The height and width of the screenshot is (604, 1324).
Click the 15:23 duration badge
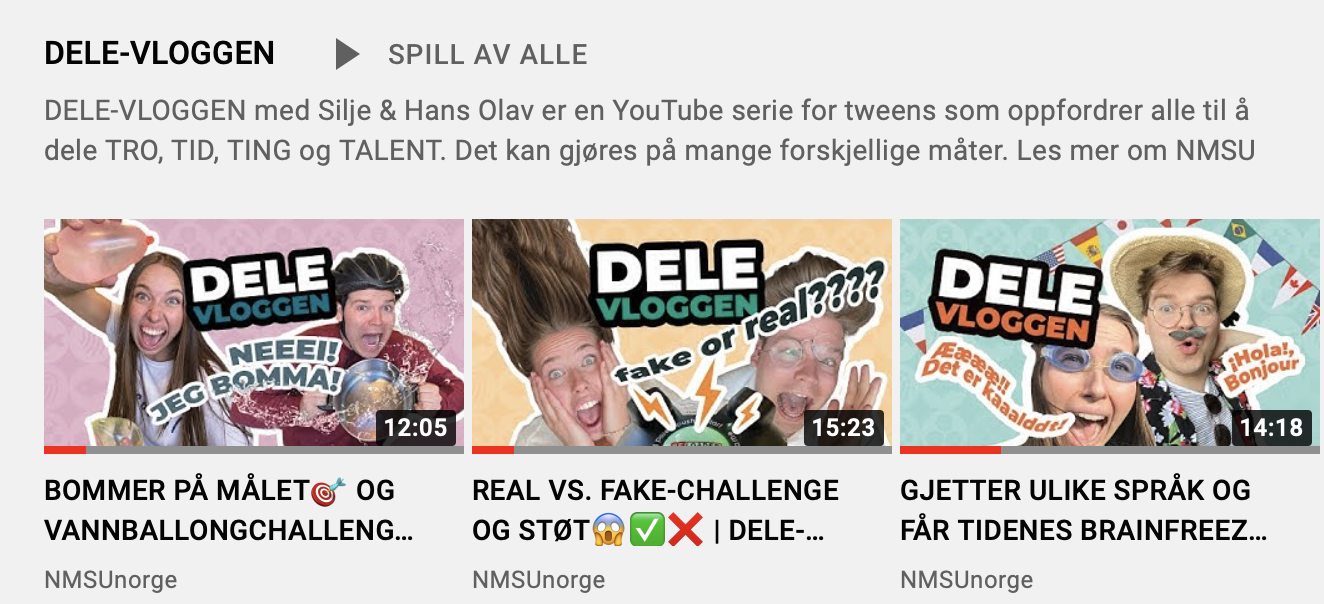coord(843,428)
